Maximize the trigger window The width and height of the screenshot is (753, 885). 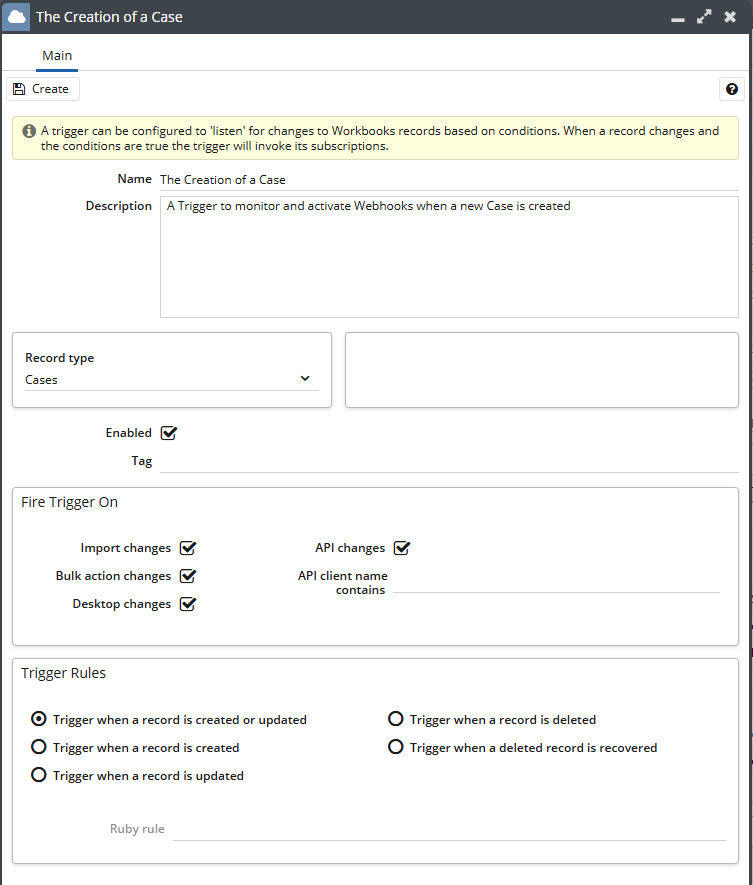point(704,17)
